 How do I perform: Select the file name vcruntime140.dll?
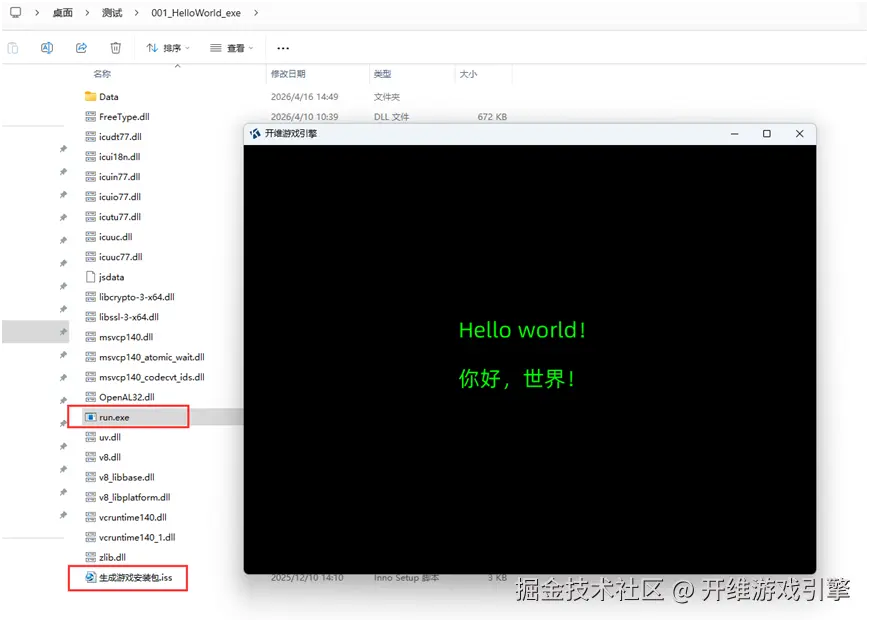pyautogui.click(x=133, y=517)
